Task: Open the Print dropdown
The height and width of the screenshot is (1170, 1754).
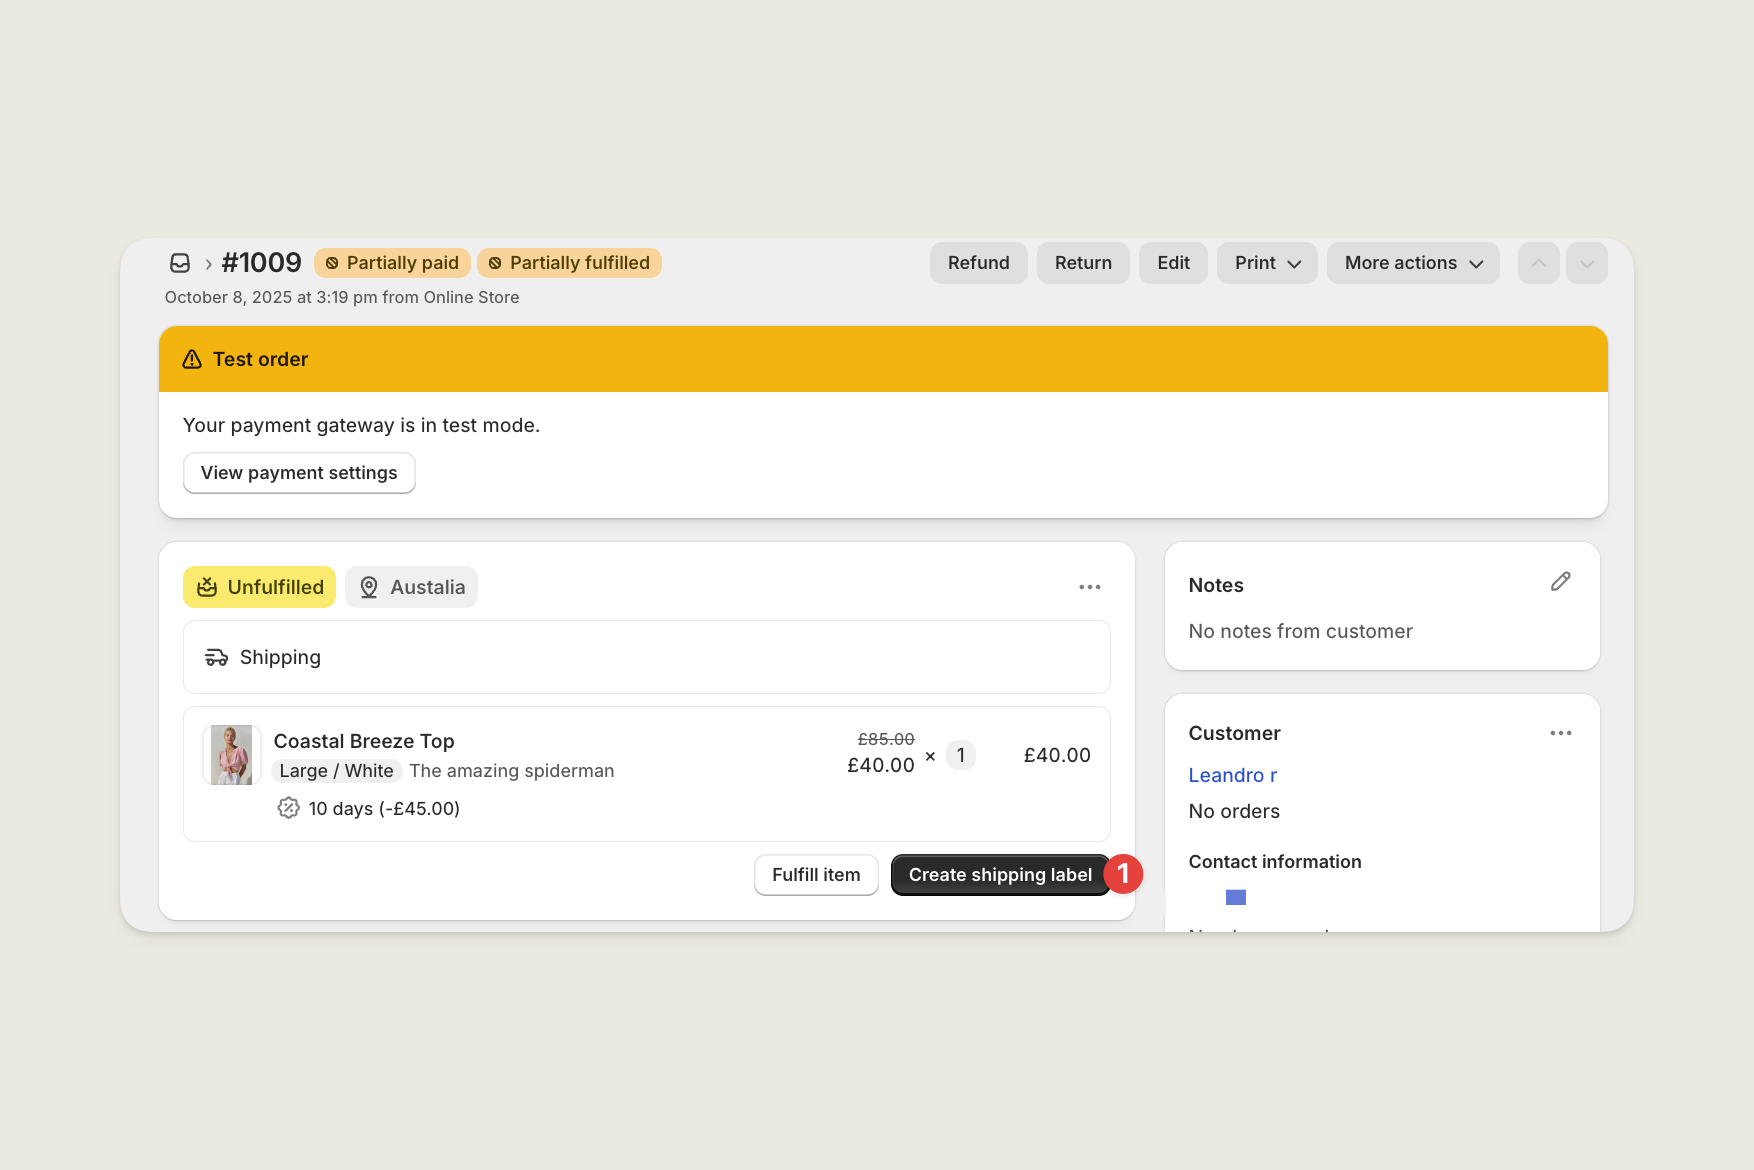Action: pyautogui.click(x=1266, y=262)
